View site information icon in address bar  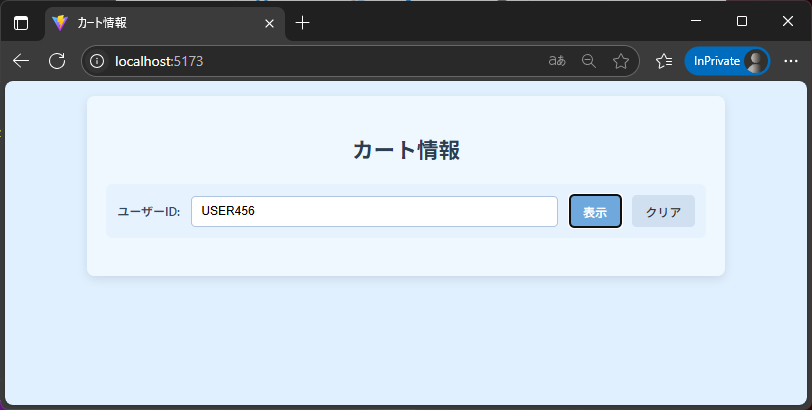click(x=97, y=61)
